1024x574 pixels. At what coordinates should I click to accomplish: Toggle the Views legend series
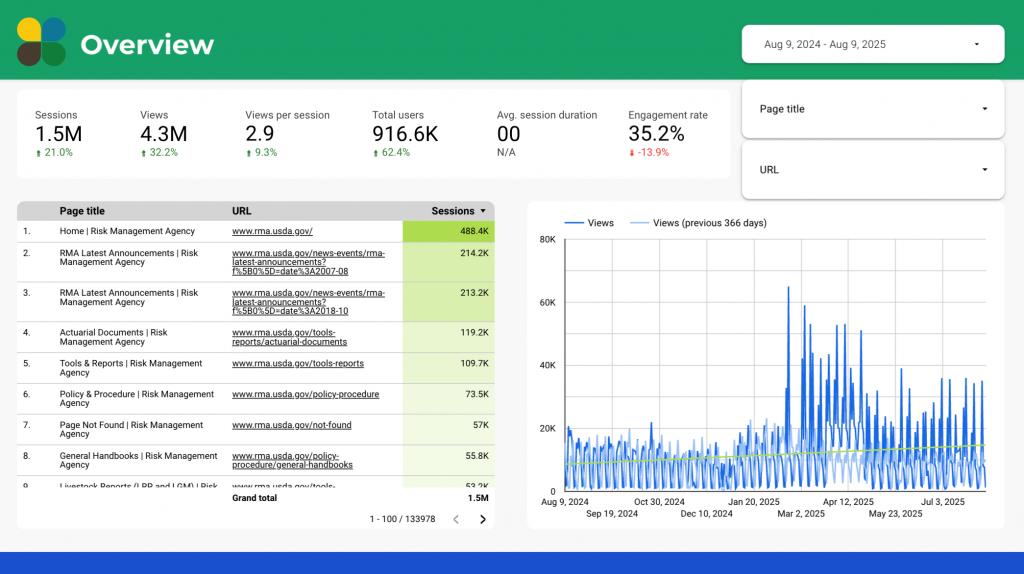589,223
